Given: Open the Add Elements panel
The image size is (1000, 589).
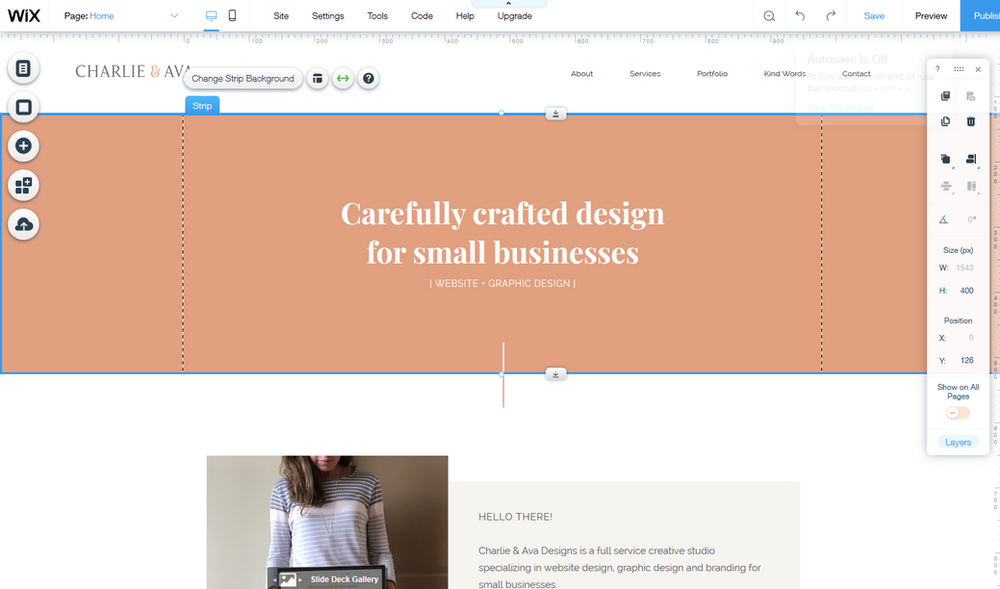Looking at the screenshot, I should click(x=24, y=146).
